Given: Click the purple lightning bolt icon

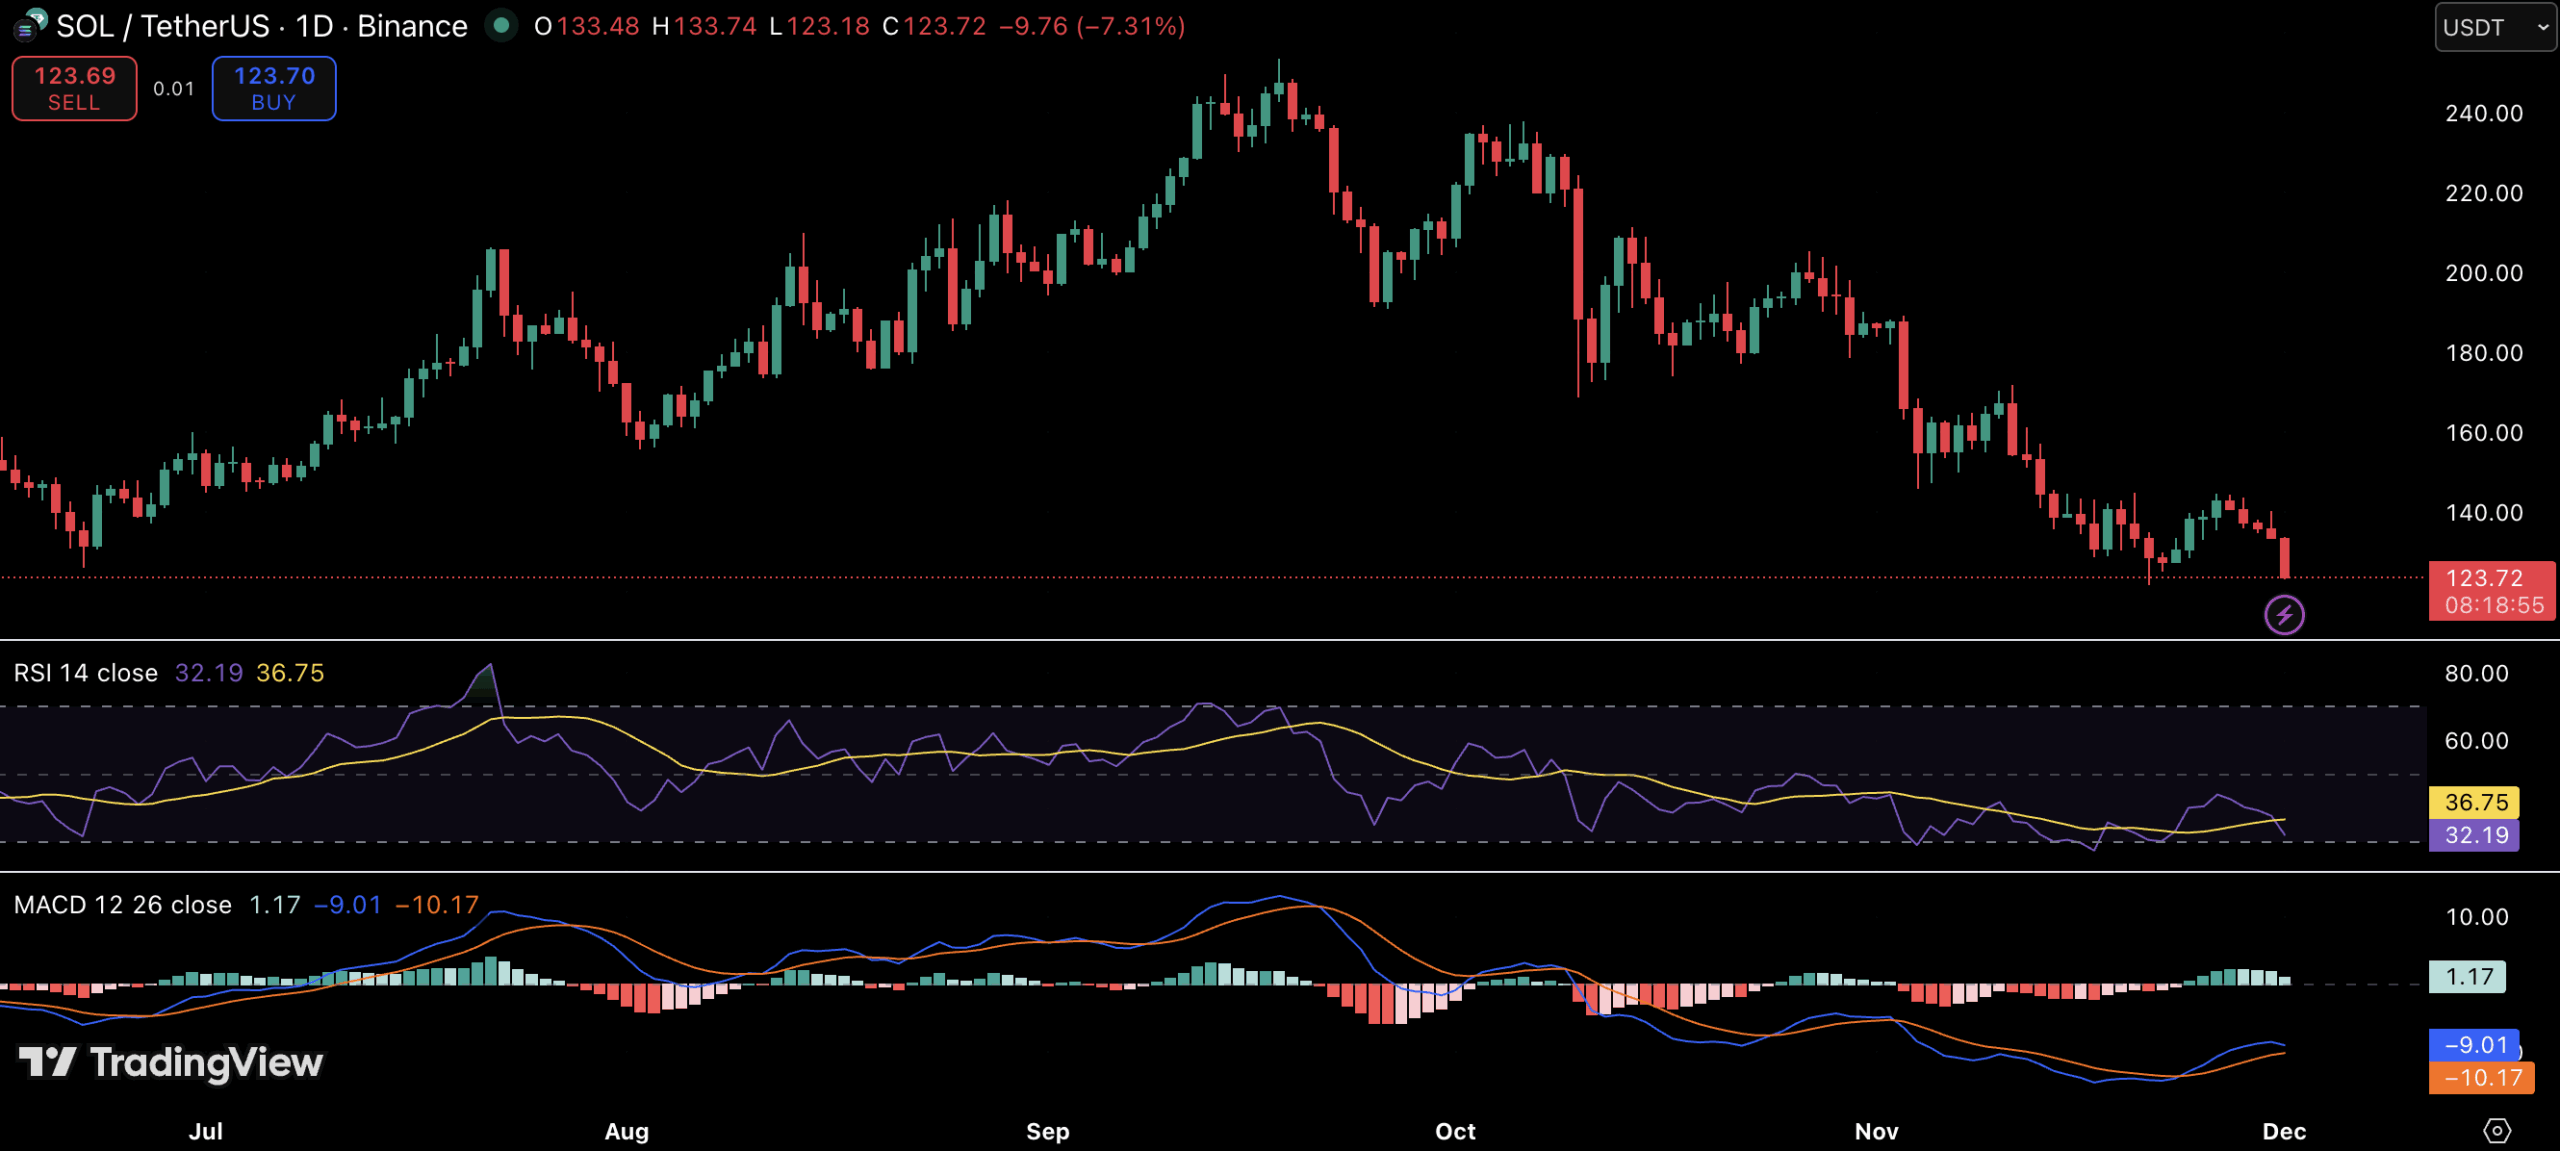Looking at the screenshot, I should coord(2284,614).
